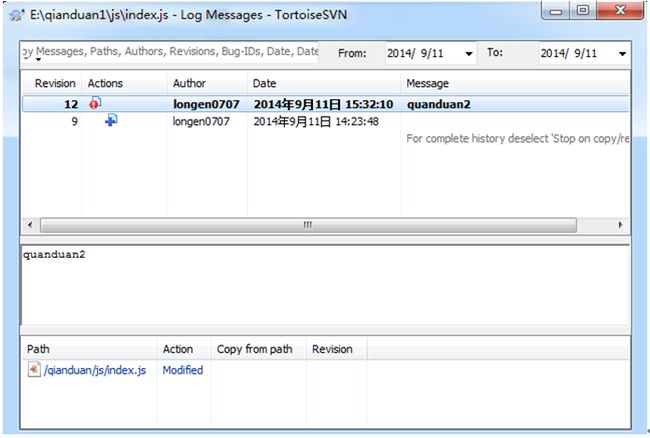Click the Modified action text
Image resolution: width=650 pixels, height=438 pixels.
pos(183,370)
